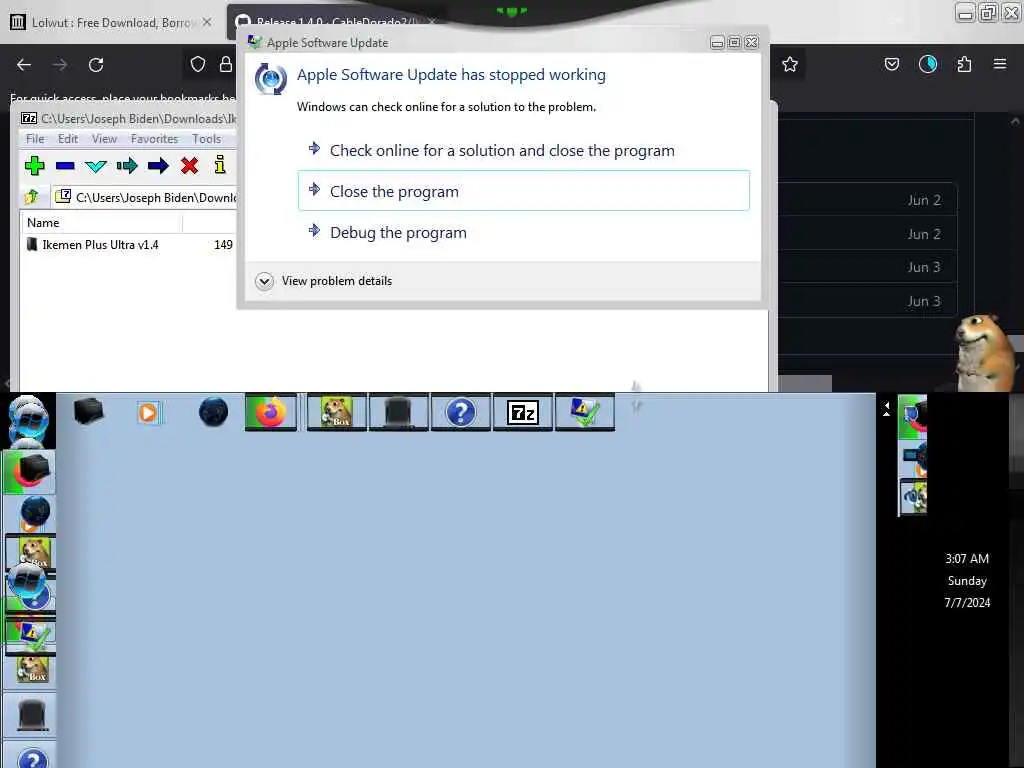Image resolution: width=1024 pixels, height=768 pixels.
Task: Click the shield checkmark icon in horizontal taskbar
Action: point(584,412)
